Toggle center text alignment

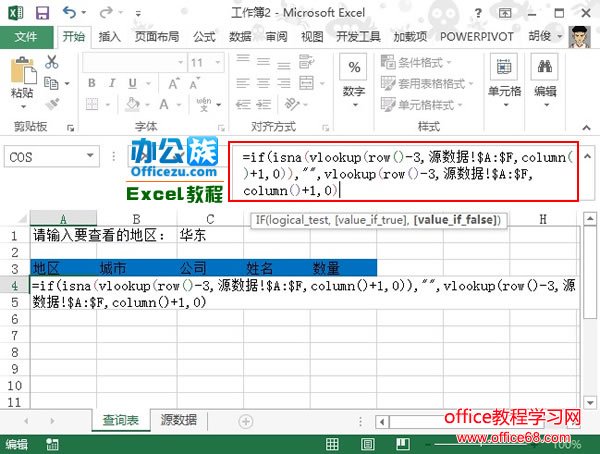(x=263, y=83)
